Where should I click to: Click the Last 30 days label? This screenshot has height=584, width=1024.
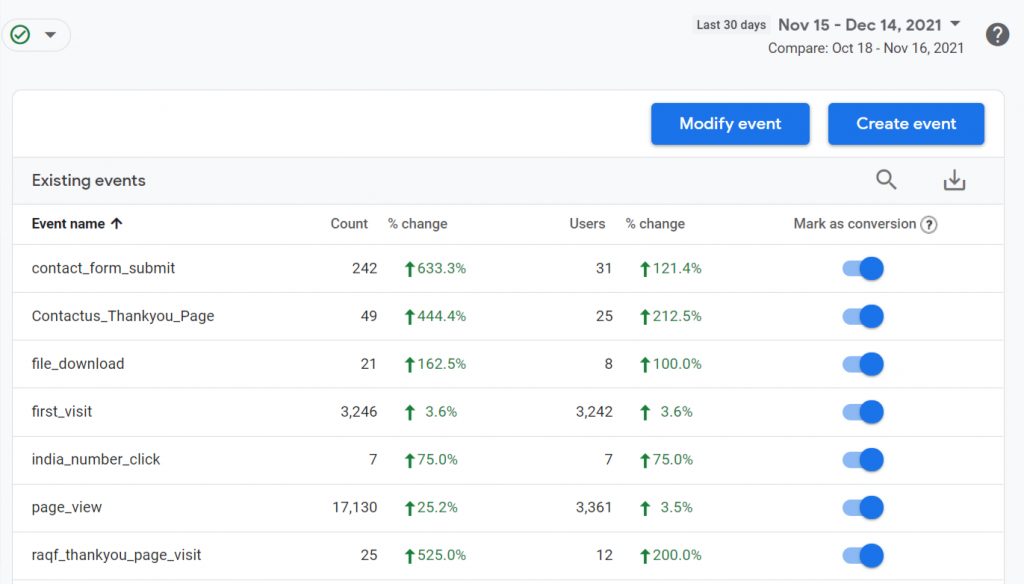click(x=731, y=25)
